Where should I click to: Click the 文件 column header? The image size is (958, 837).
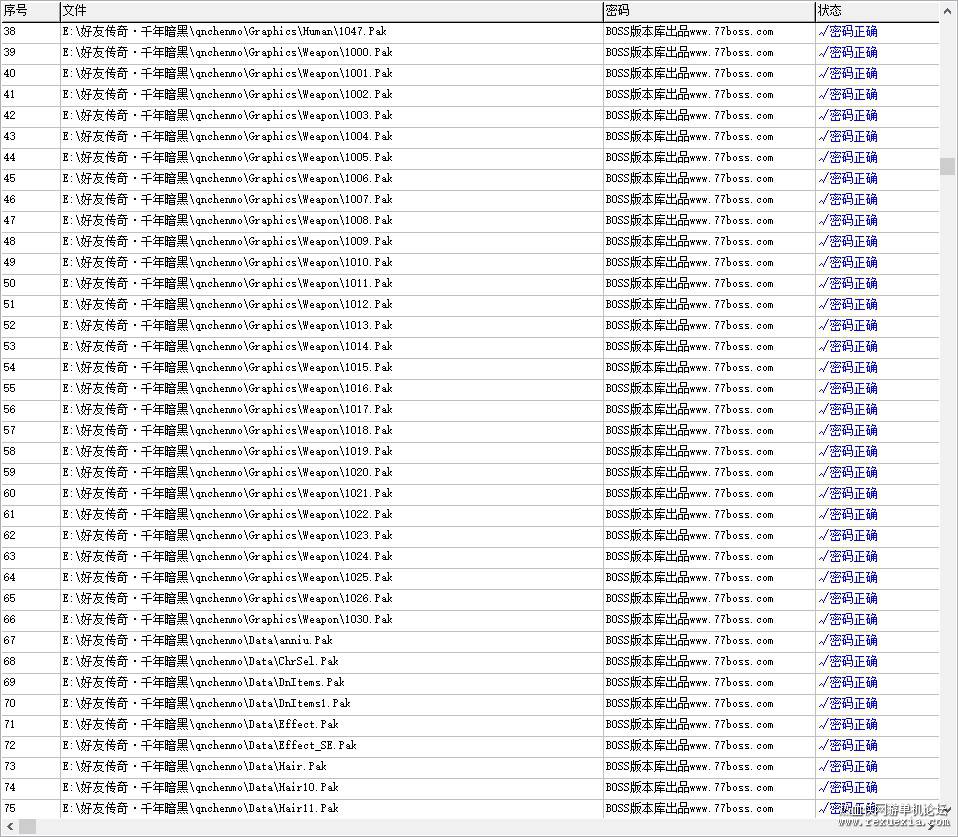(x=331, y=10)
